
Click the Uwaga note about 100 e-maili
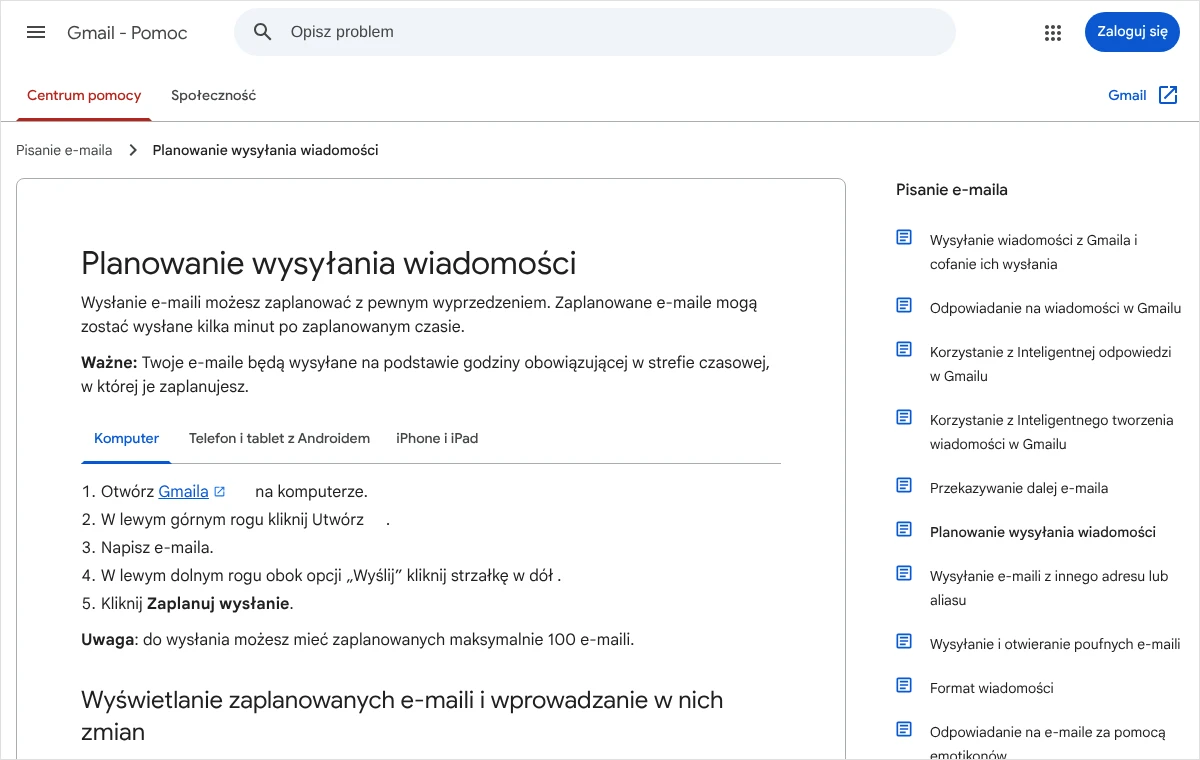click(358, 639)
